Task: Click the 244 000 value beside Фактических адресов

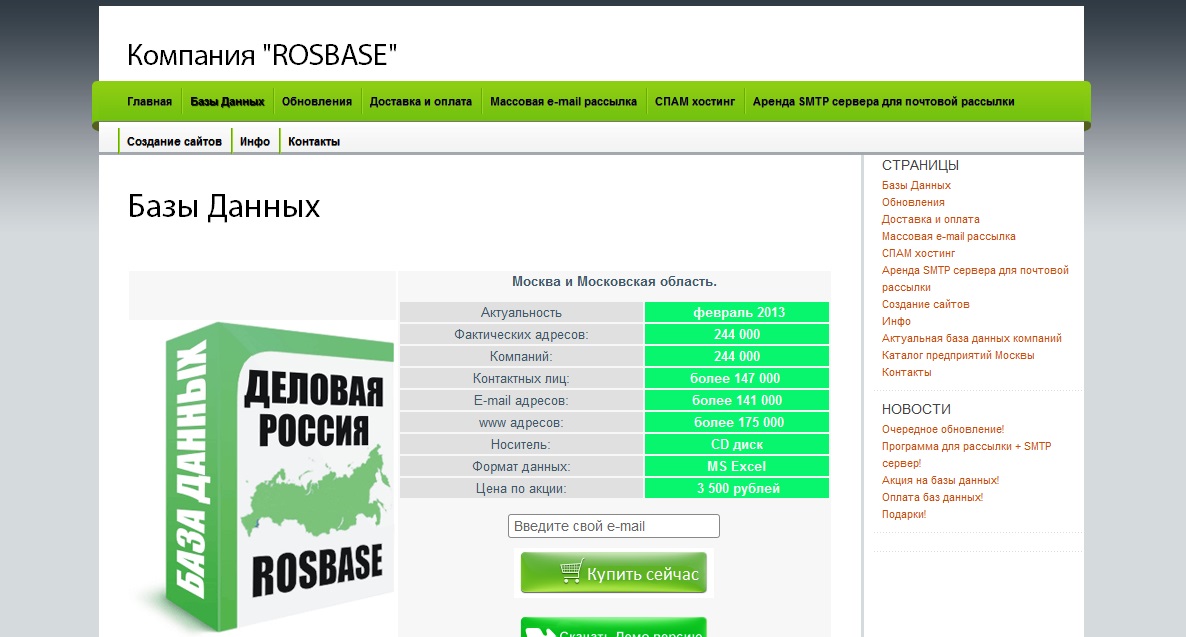Action: point(737,334)
